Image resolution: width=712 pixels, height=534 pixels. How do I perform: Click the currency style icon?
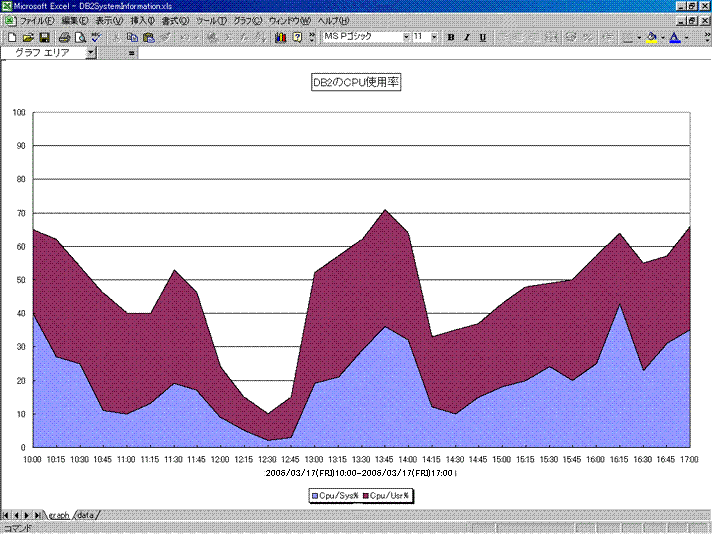pos(571,38)
